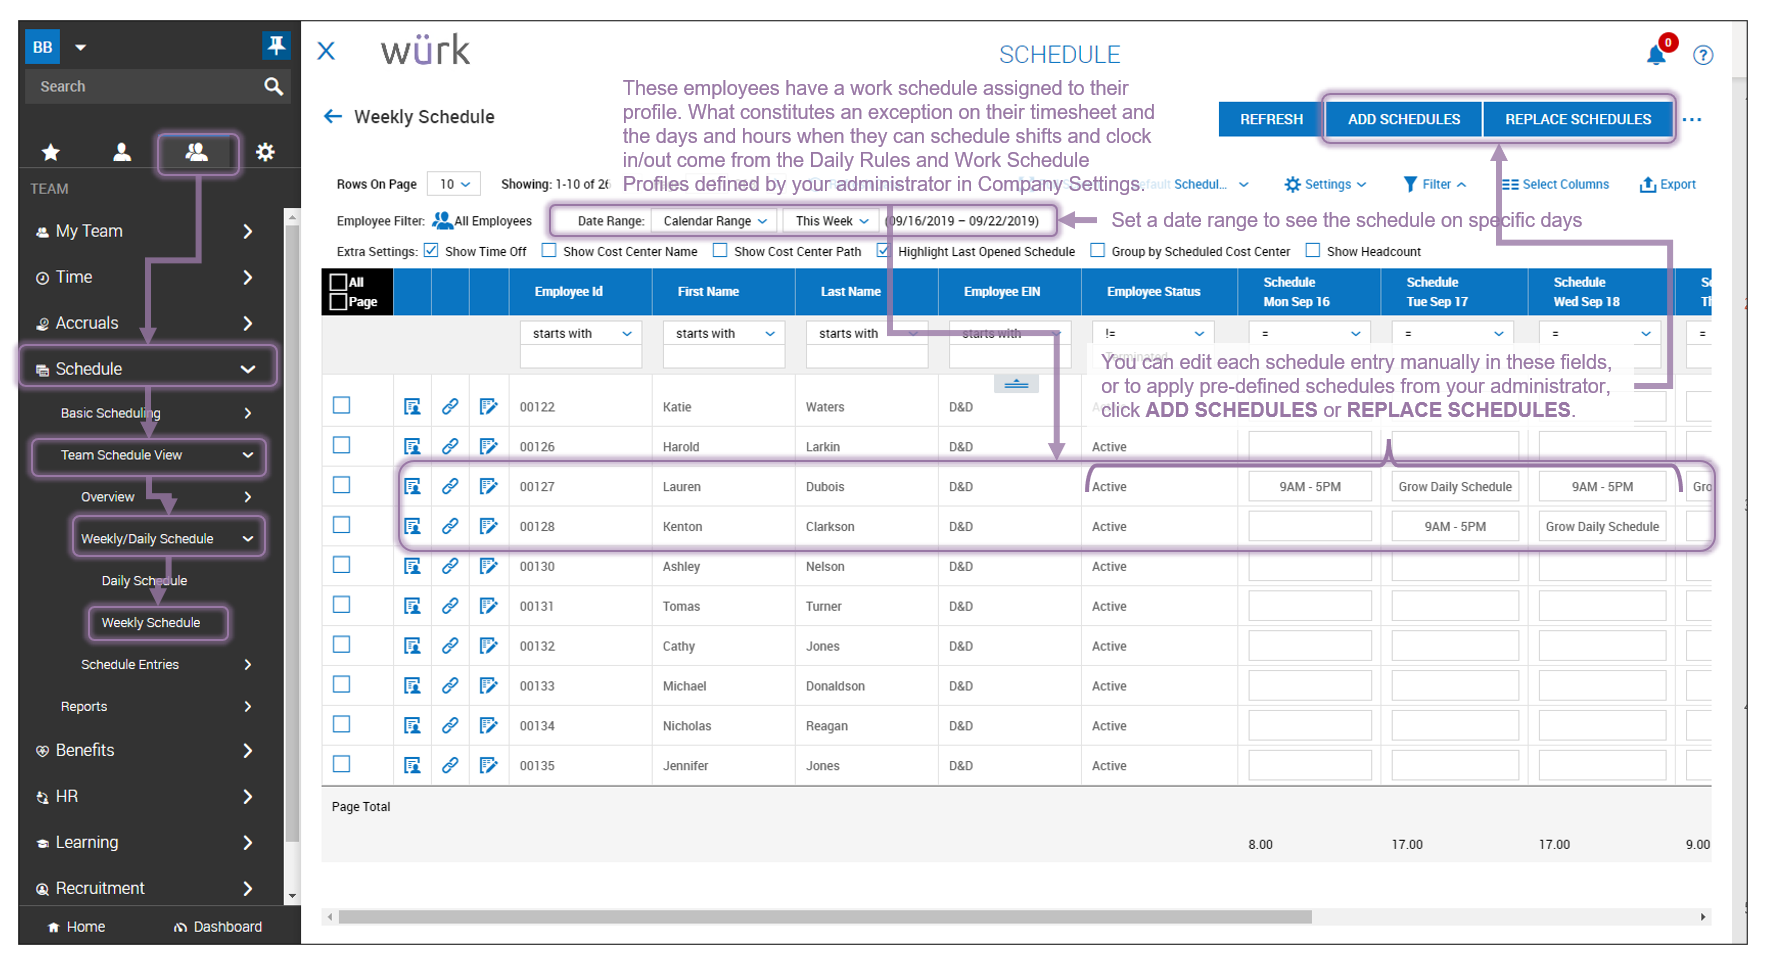1770x967 pixels.
Task: Open the schedule icon for Jennifer Jones
Action: coord(412,766)
